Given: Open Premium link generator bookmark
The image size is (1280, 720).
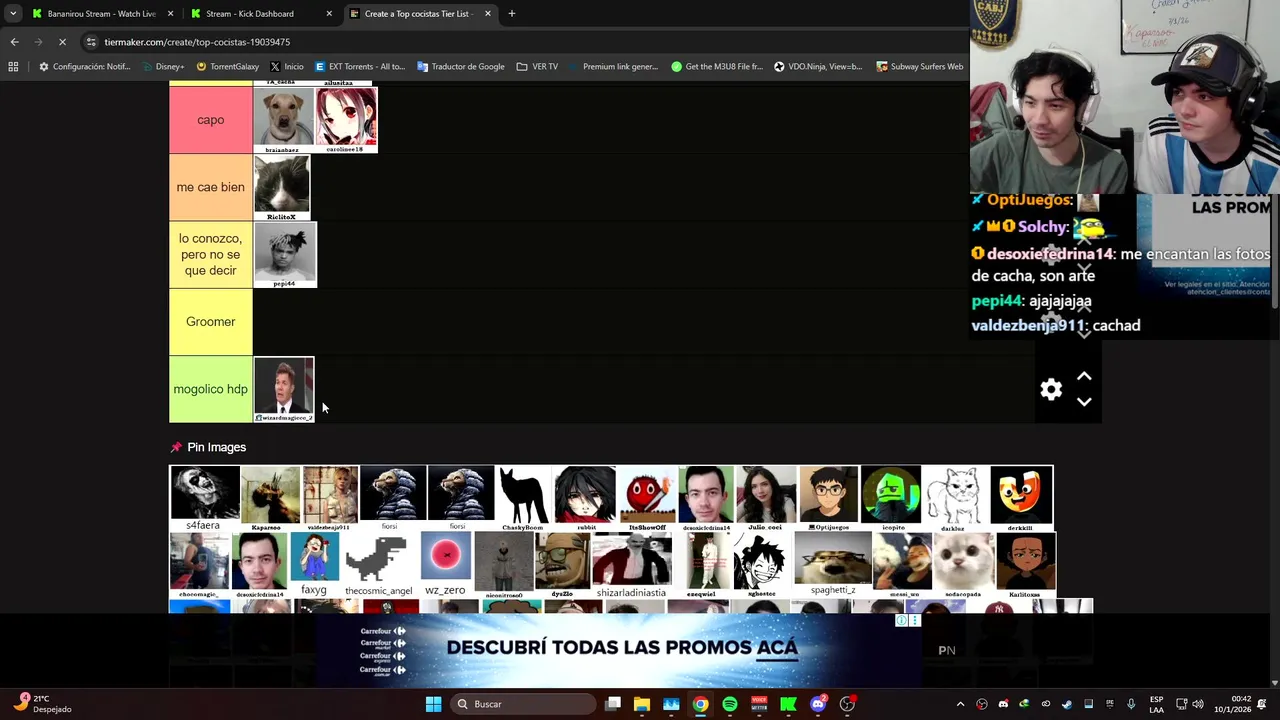Looking at the screenshot, I should 613,67.
